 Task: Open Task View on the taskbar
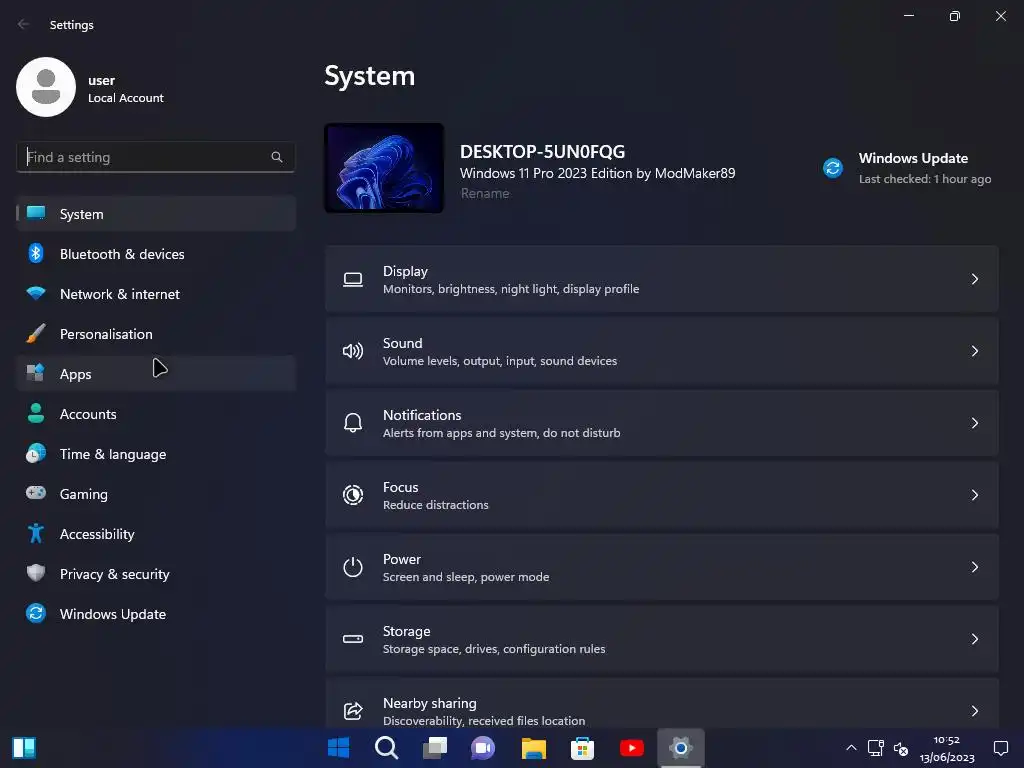(x=435, y=748)
